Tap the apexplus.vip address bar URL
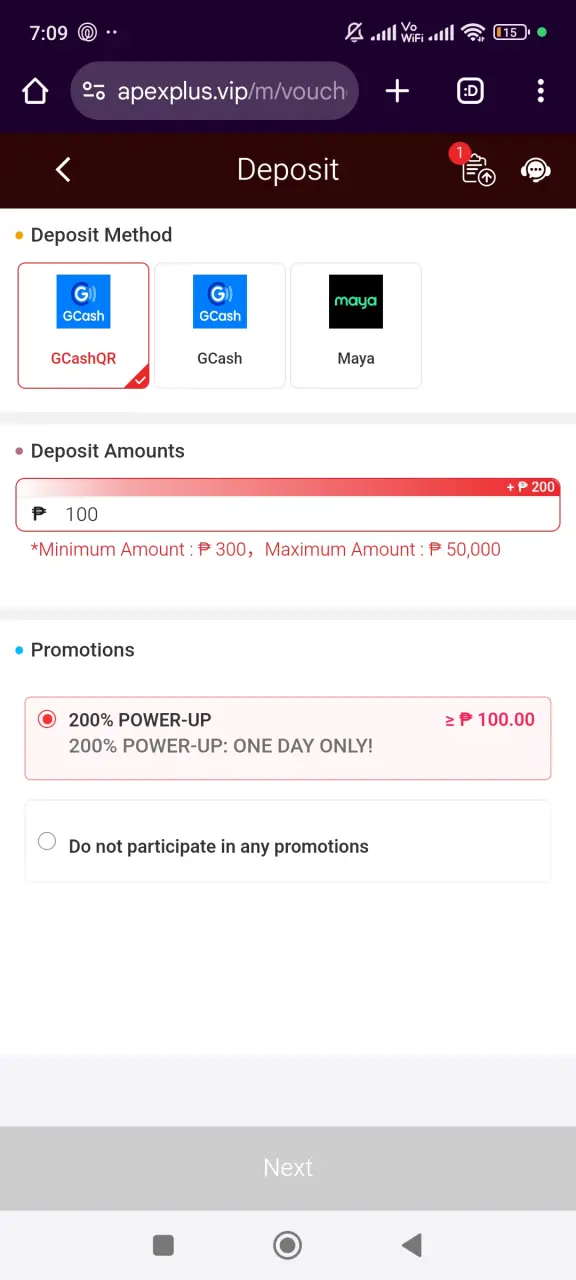This screenshot has height=1280, width=576. click(x=232, y=91)
